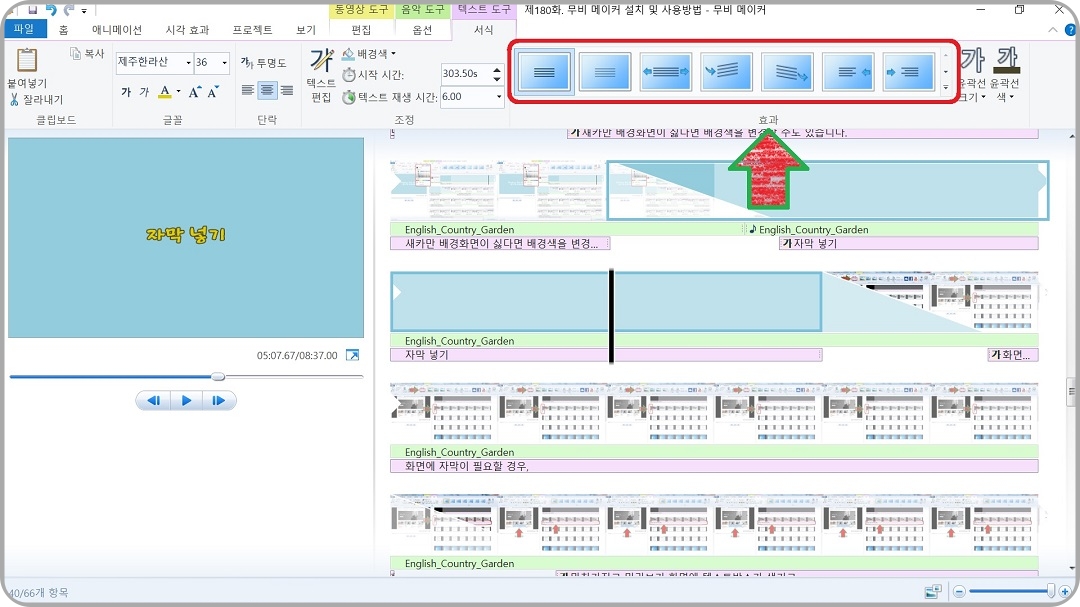
Task: Collapse the ribbon with the chevron icon
Action: point(1052,30)
